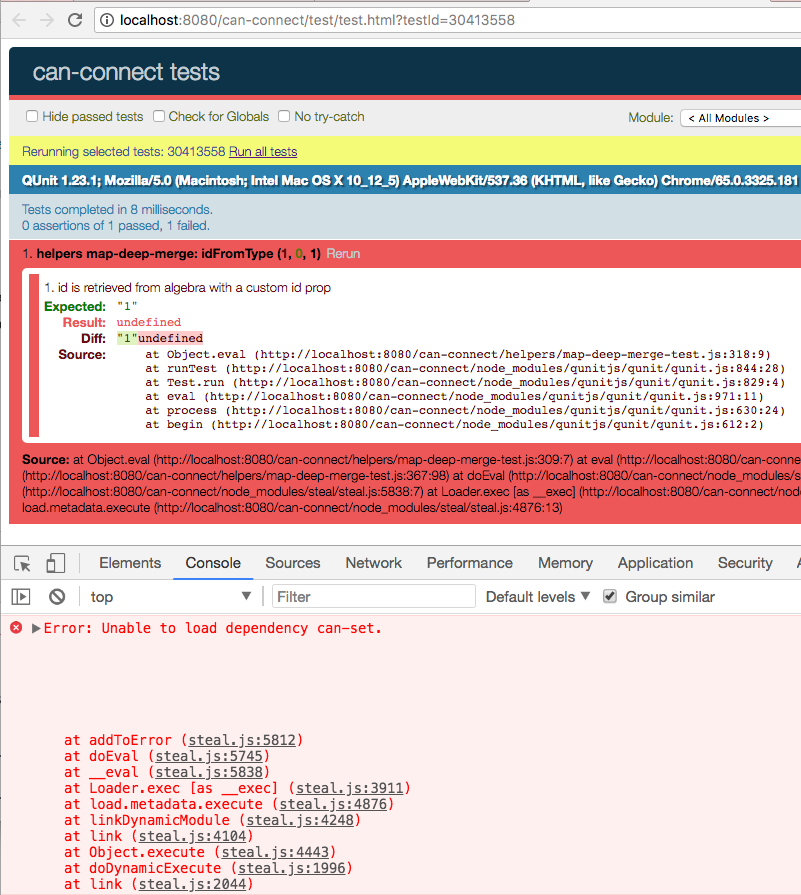801x895 pixels.
Task: Click the 'Tests completed in 8 milliseconds' text
Action: coord(117,209)
